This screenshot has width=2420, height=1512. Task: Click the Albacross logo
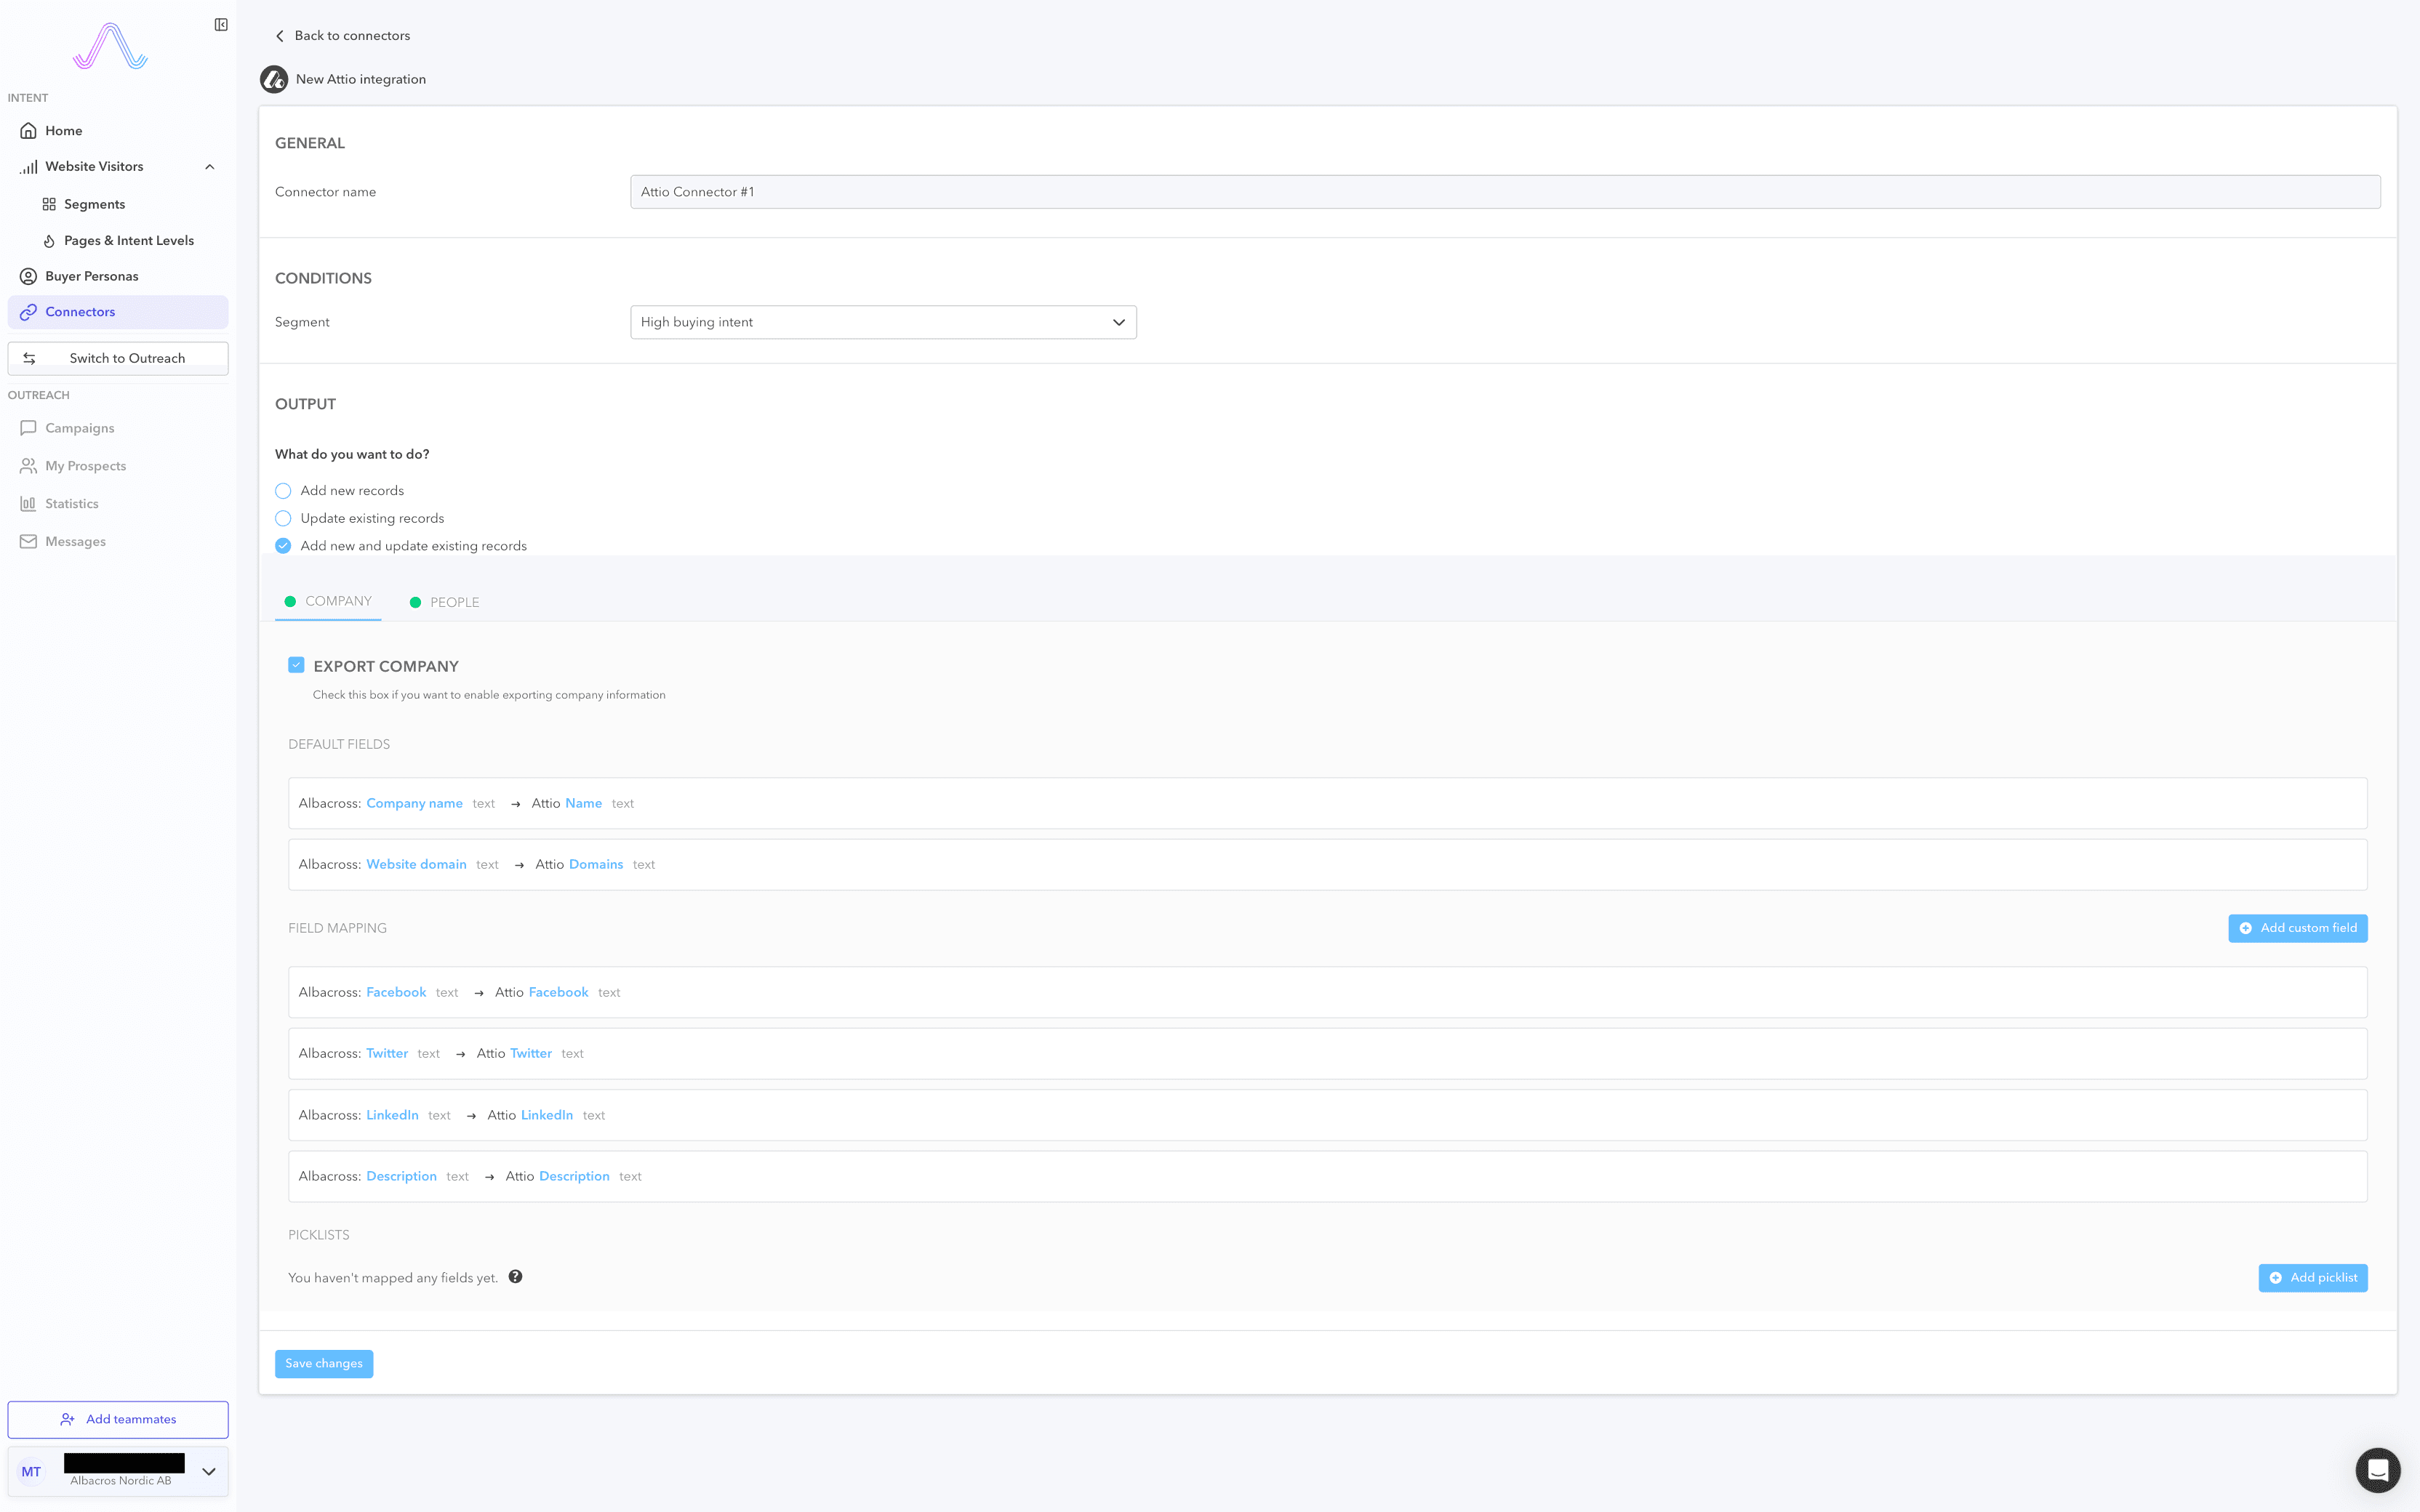click(110, 46)
